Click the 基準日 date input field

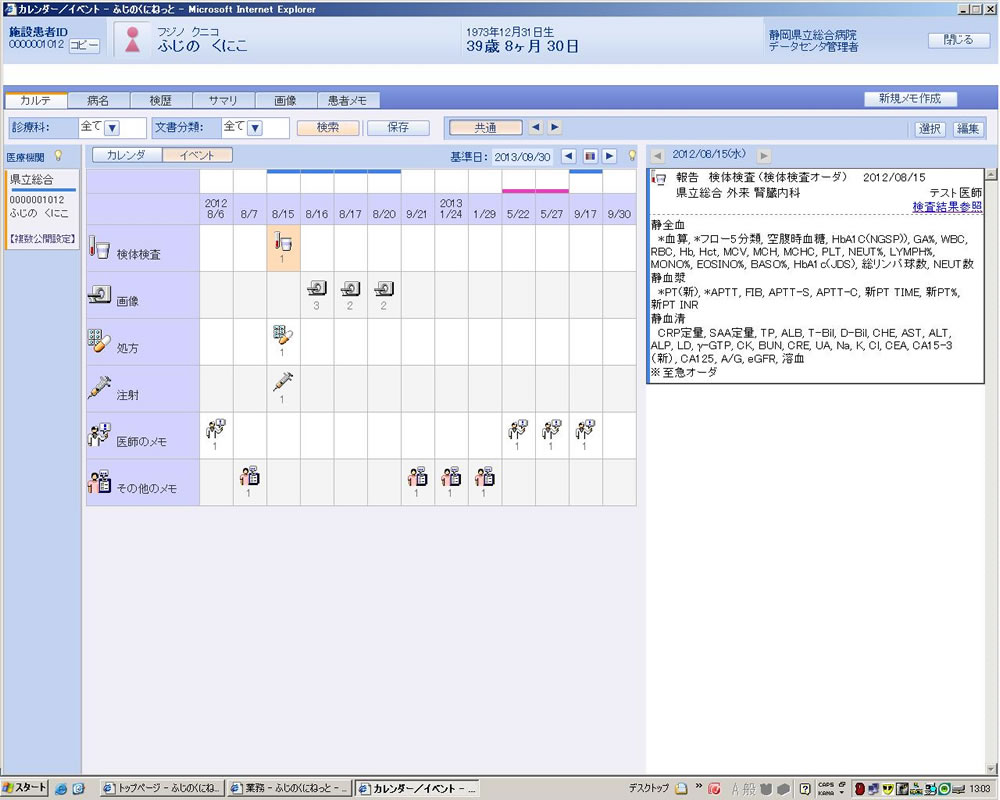pyautogui.click(x=523, y=156)
